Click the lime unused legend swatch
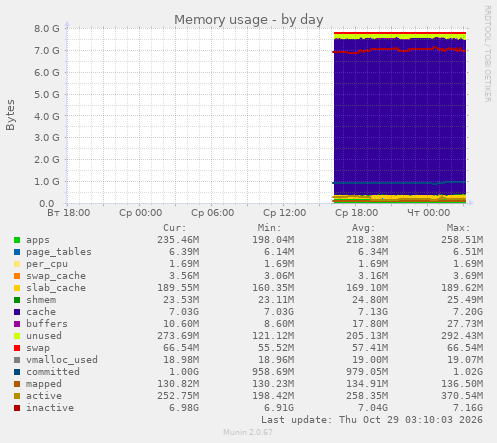497x443 pixels. pyautogui.click(x=17, y=336)
